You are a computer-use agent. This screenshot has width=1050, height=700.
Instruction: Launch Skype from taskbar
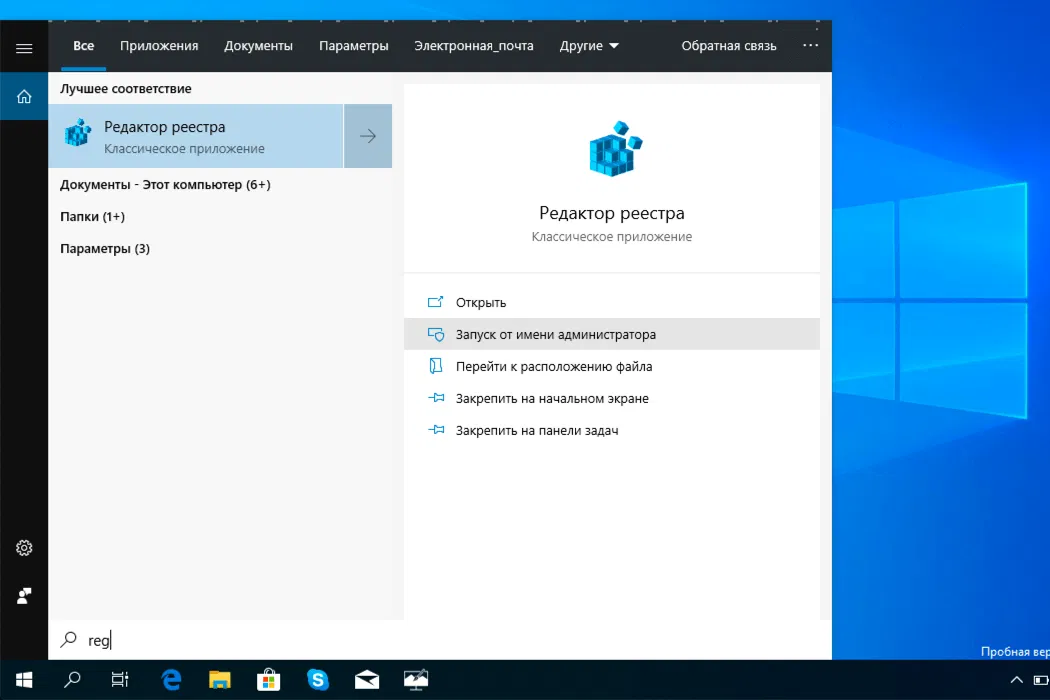[318, 680]
